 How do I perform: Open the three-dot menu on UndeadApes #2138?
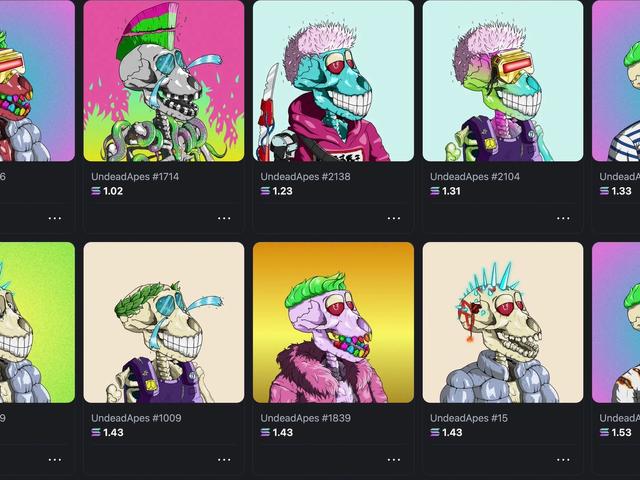click(393, 218)
